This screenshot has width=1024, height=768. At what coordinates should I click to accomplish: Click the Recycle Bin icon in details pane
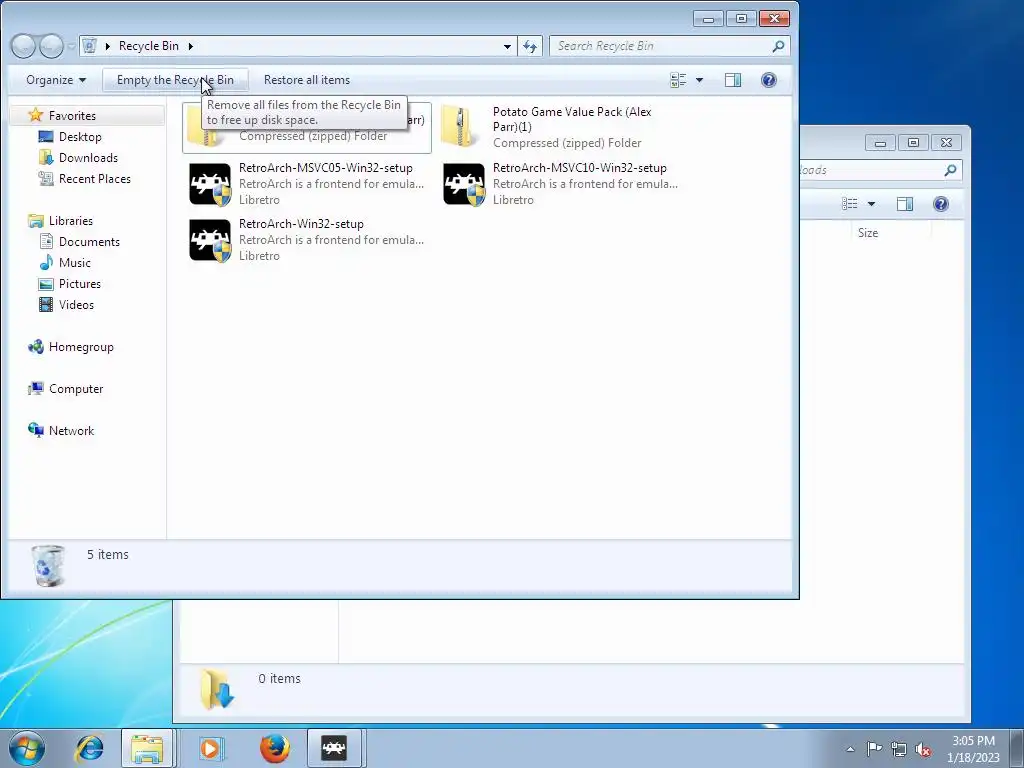pos(48,566)
